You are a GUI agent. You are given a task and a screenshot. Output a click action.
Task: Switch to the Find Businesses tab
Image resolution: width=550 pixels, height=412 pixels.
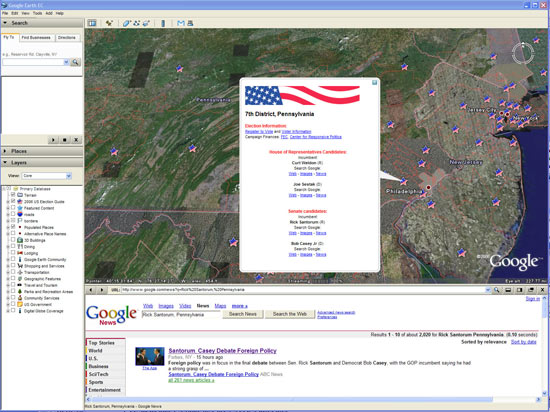[x=36, y=38]
